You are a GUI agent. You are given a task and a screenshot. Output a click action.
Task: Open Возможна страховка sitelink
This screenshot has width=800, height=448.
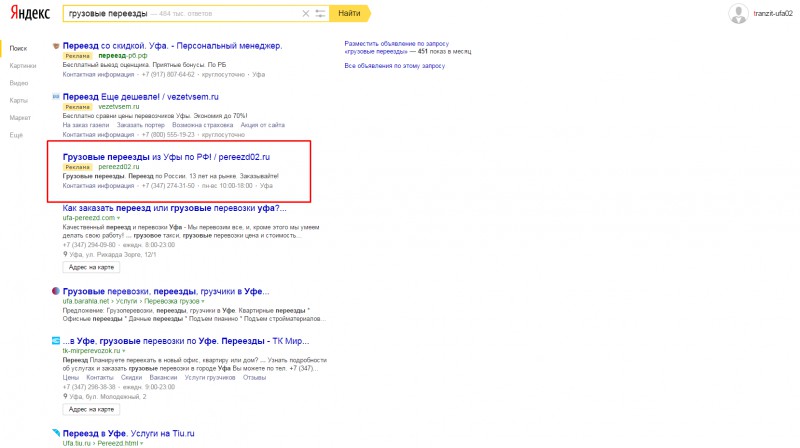(203, 125)
